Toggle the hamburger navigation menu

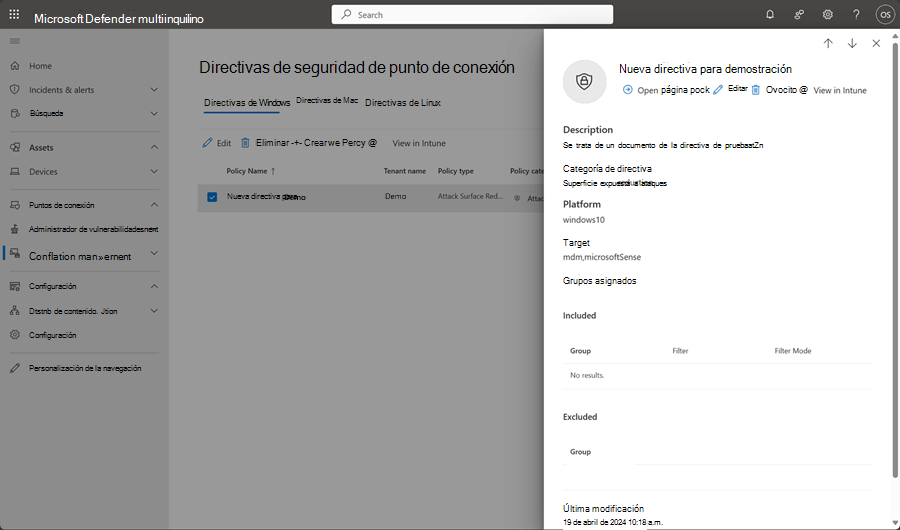pyautogui.click(x=15, y=41)
